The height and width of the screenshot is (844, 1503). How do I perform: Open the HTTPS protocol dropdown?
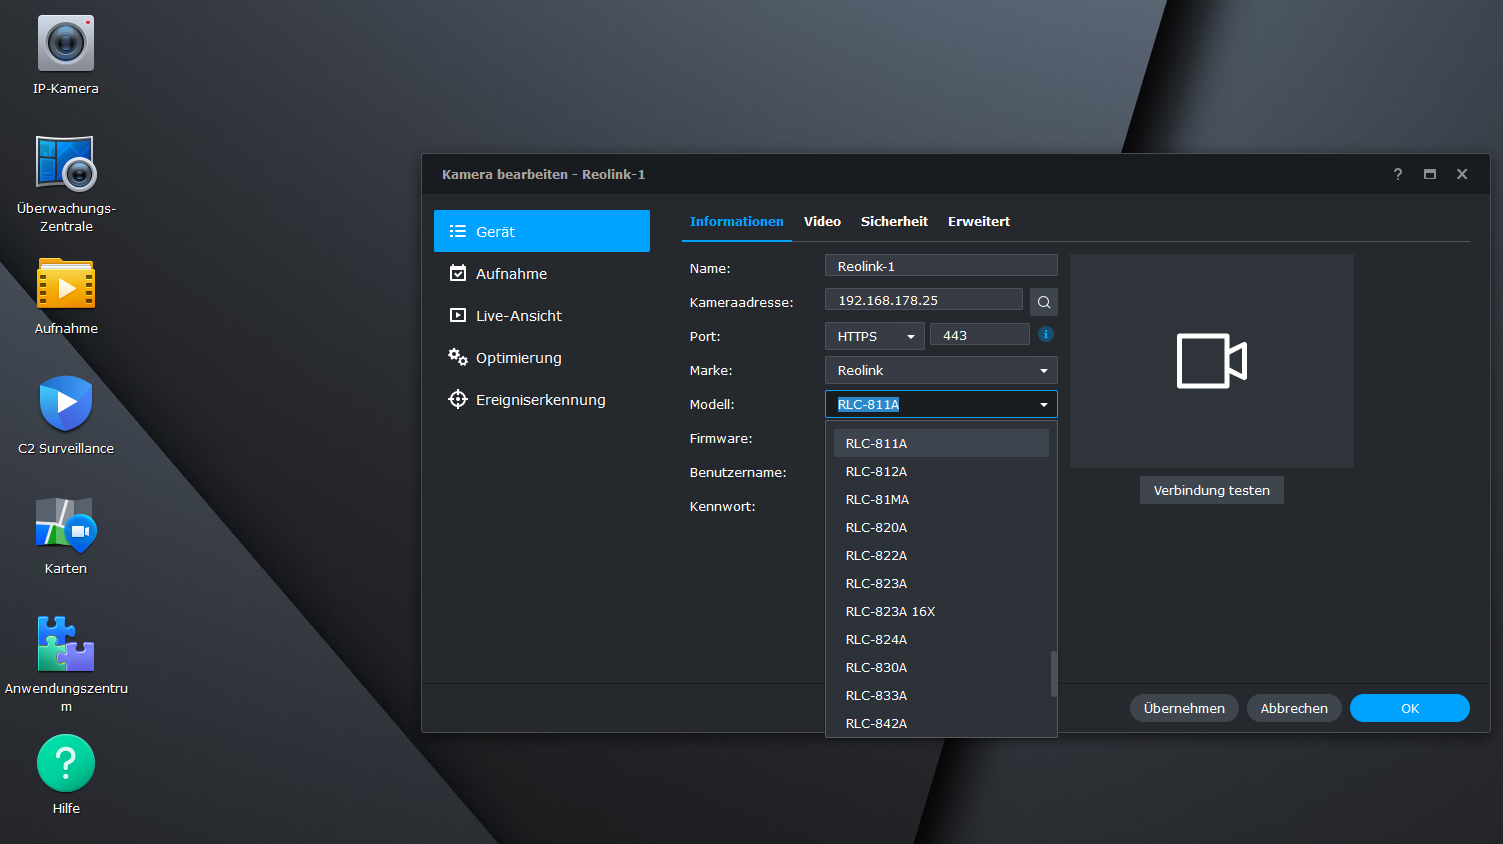click(x=875, y=336)
